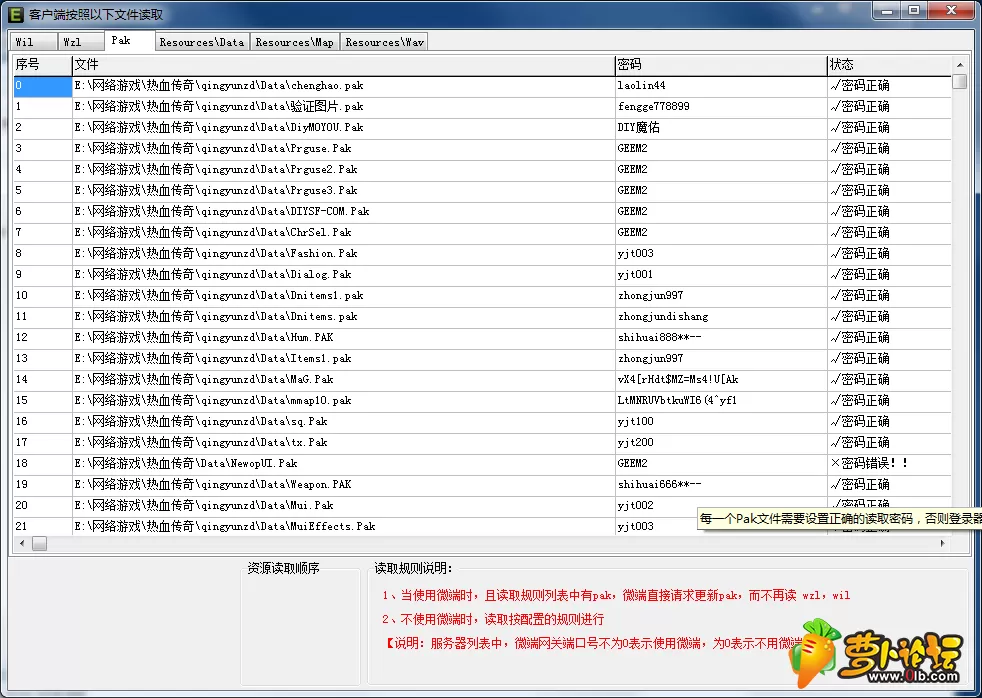Click the 密码 column header
This screenshot has width=982, height=698.
click(721, 64)
